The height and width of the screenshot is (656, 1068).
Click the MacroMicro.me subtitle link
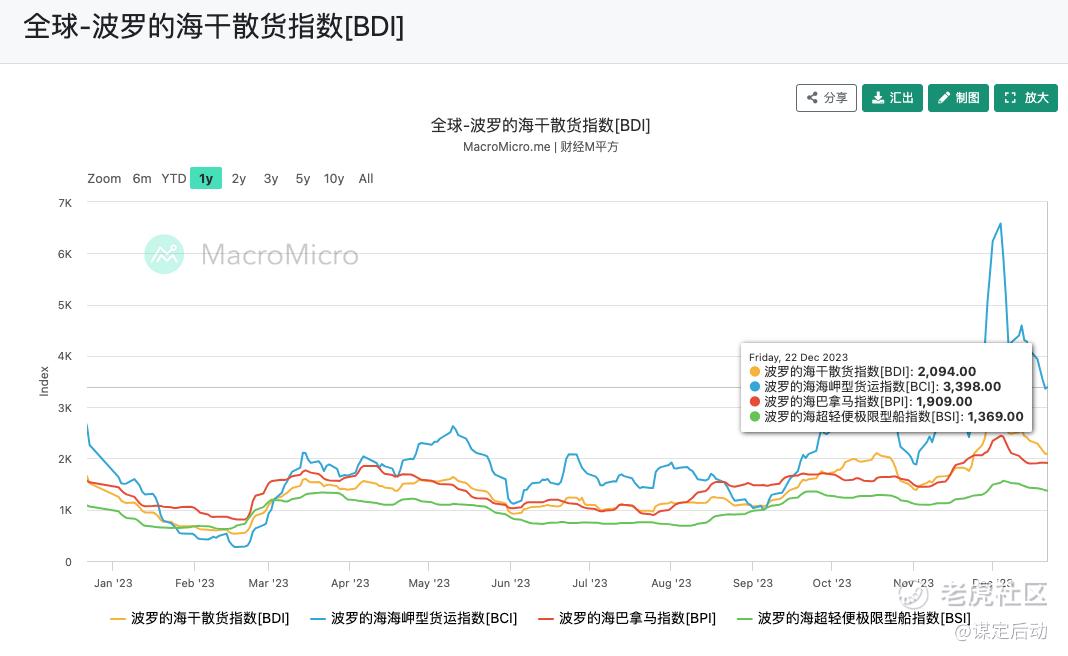click(x=506, y=147)
